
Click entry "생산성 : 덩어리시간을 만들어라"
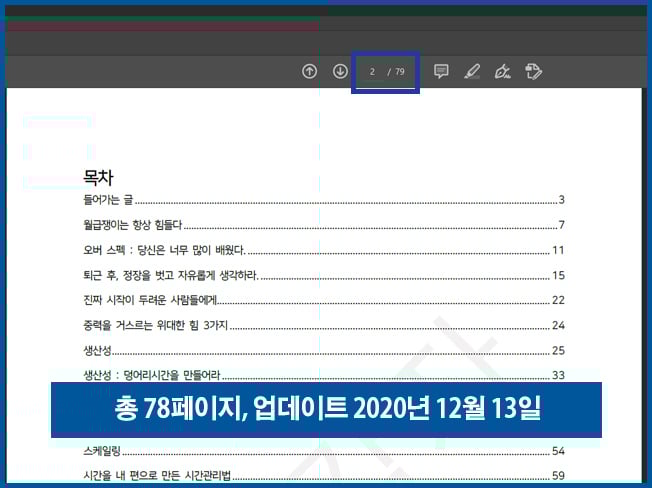click(x=152, y=375)
